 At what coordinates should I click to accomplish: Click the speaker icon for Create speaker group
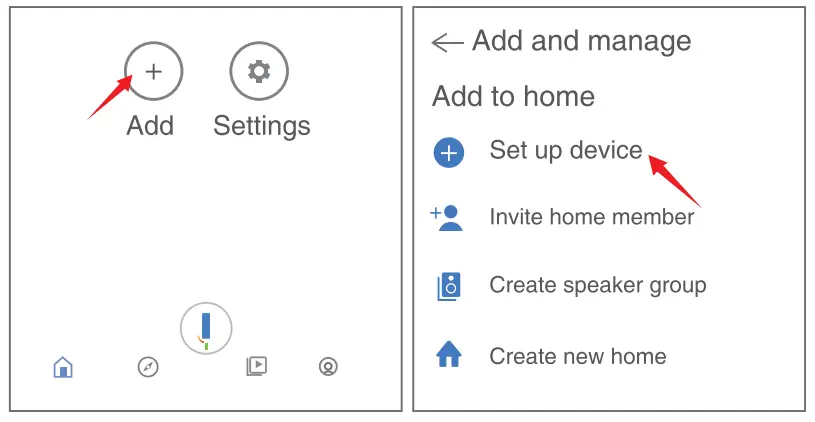[449, 286]
